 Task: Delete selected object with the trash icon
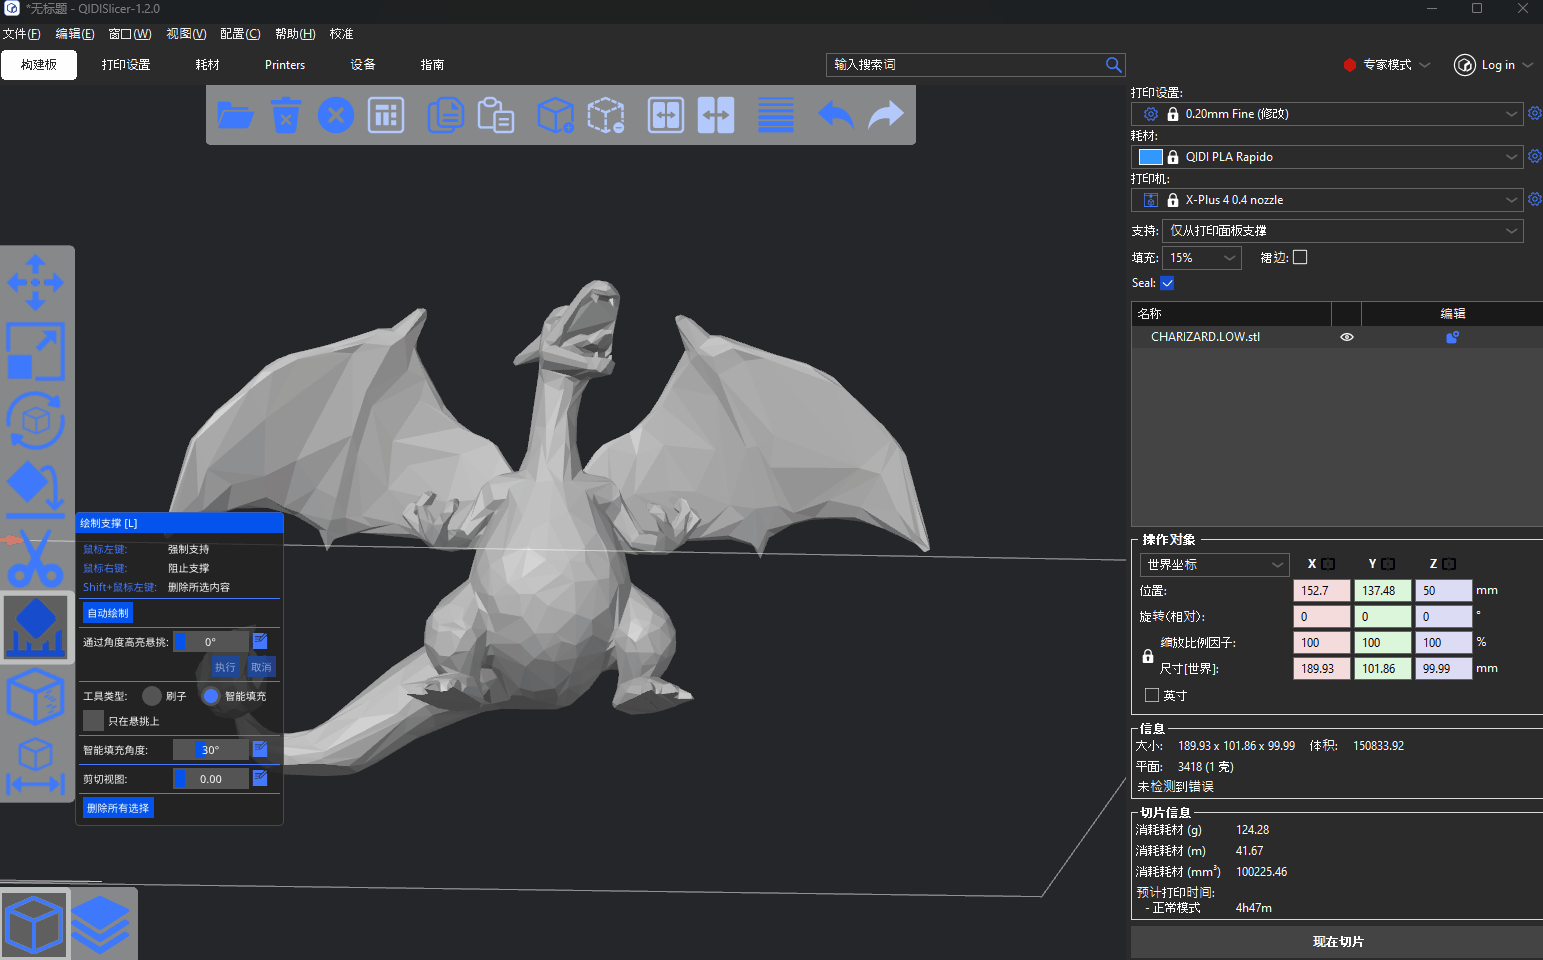[286, 115]
